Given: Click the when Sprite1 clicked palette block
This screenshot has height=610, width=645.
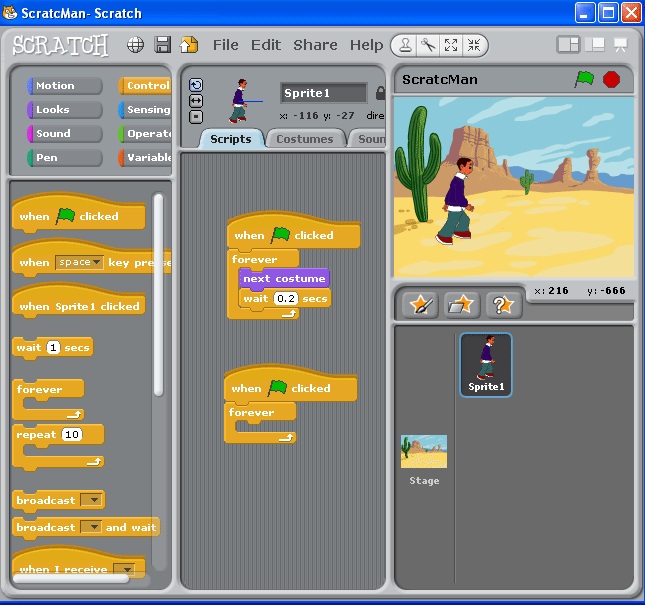Looking at the screenshot, I should 79,302.
